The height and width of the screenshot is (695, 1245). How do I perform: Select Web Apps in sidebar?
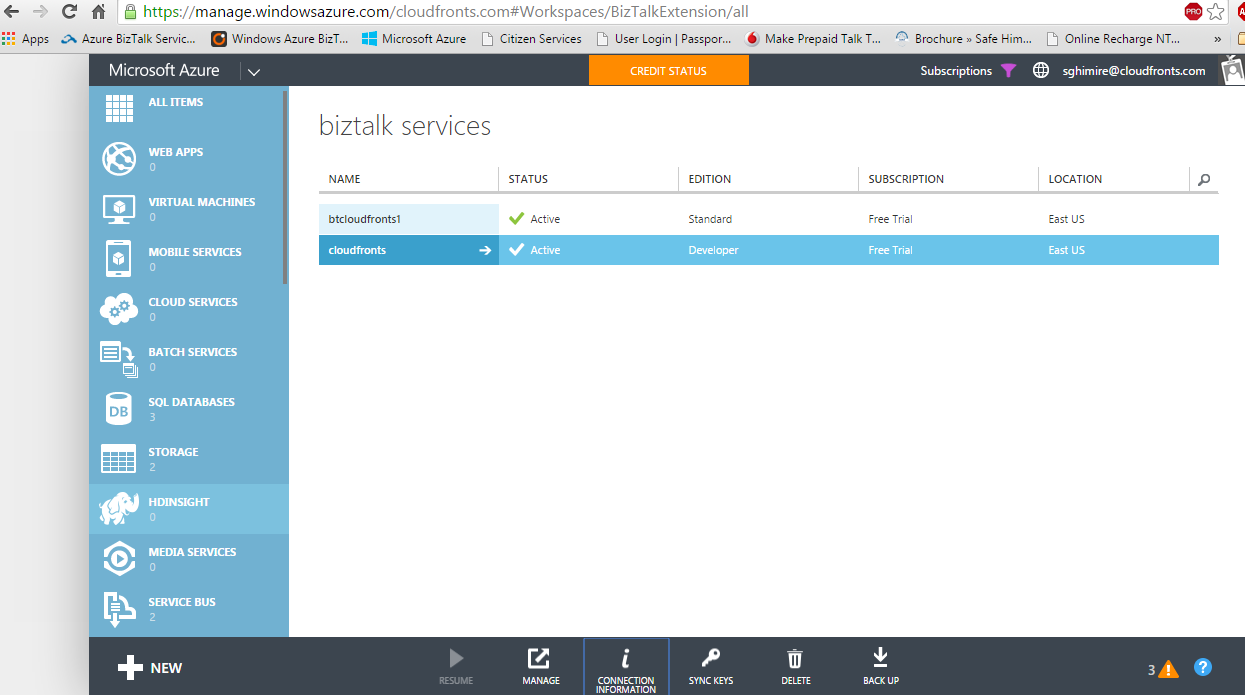click(x=189, y=159)
